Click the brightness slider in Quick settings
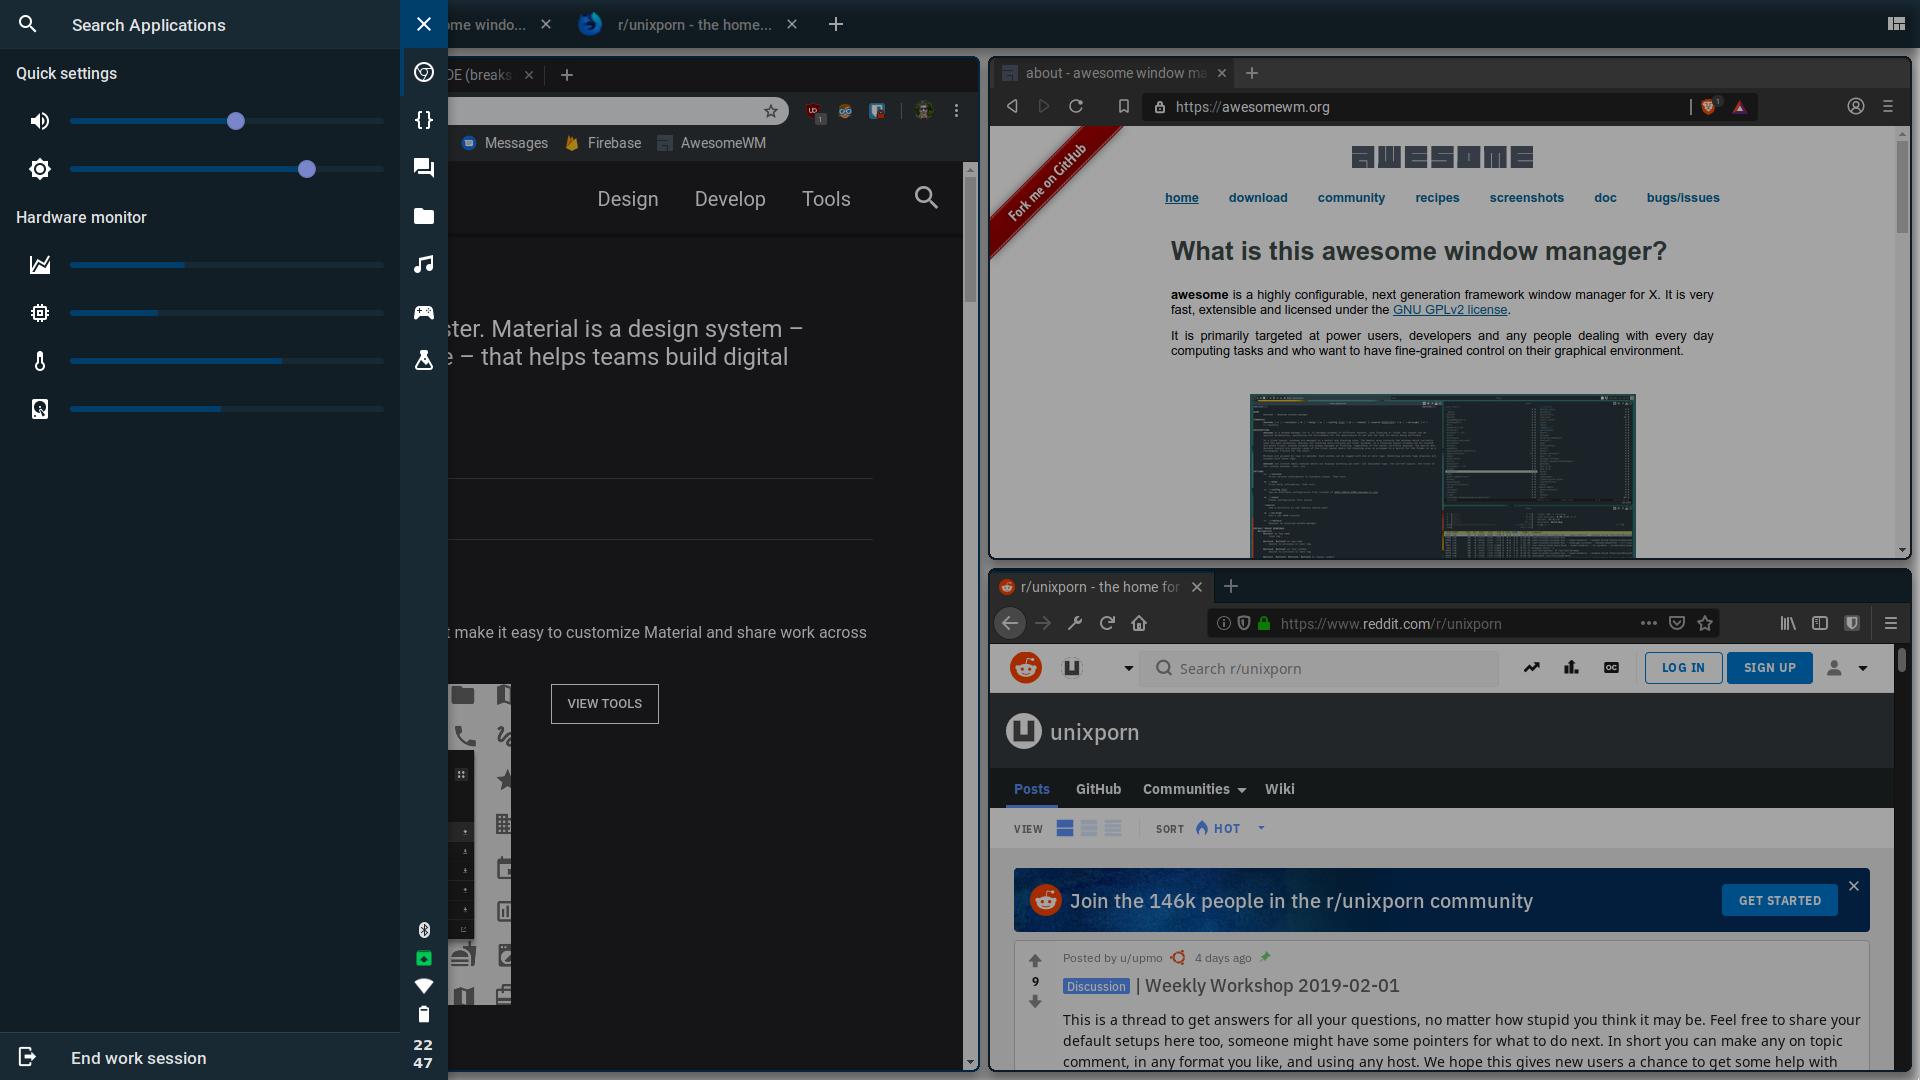 point(227,169)
